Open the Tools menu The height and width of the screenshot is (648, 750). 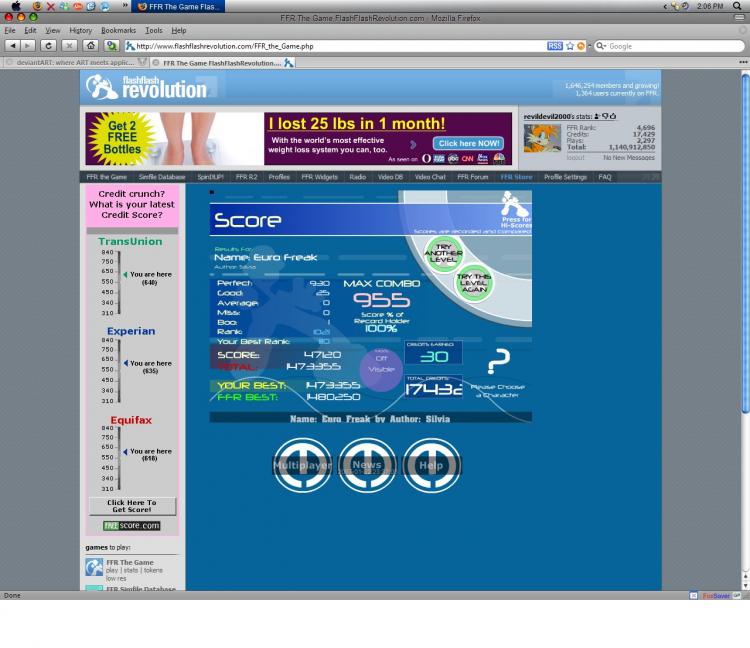click(154, 30)
